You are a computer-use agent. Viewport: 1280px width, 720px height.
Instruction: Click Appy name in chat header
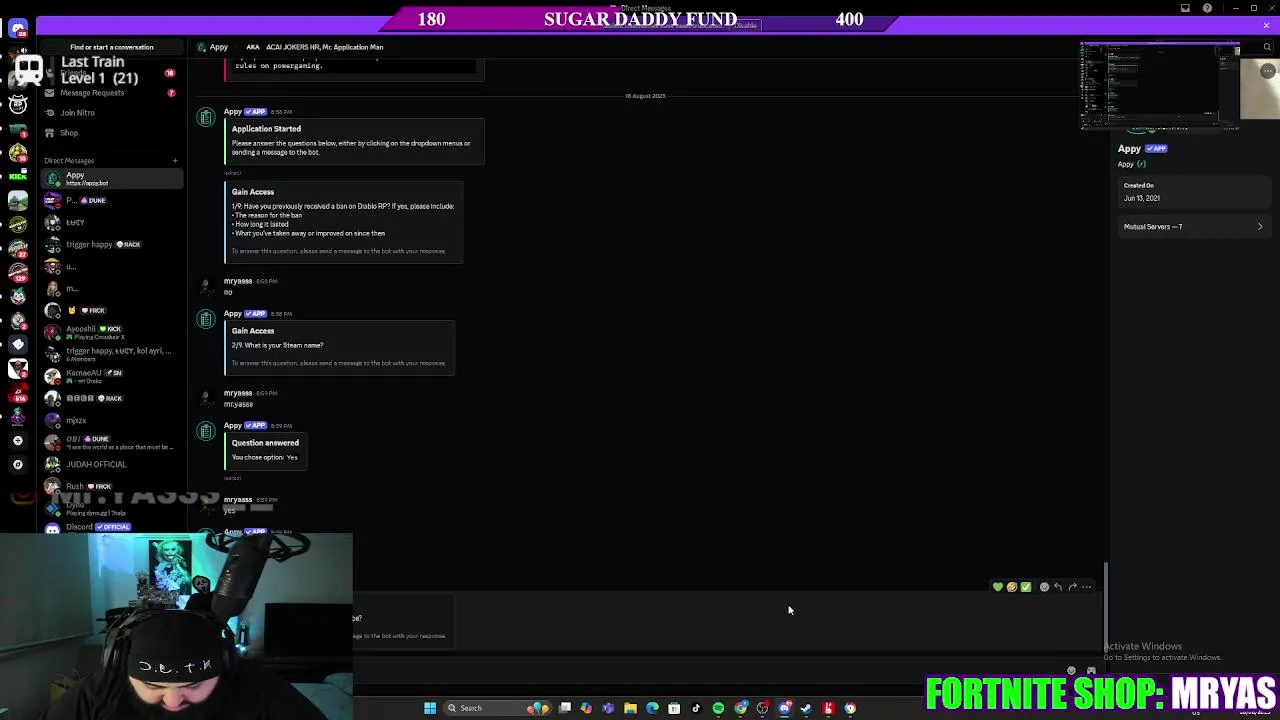point(218,47)
